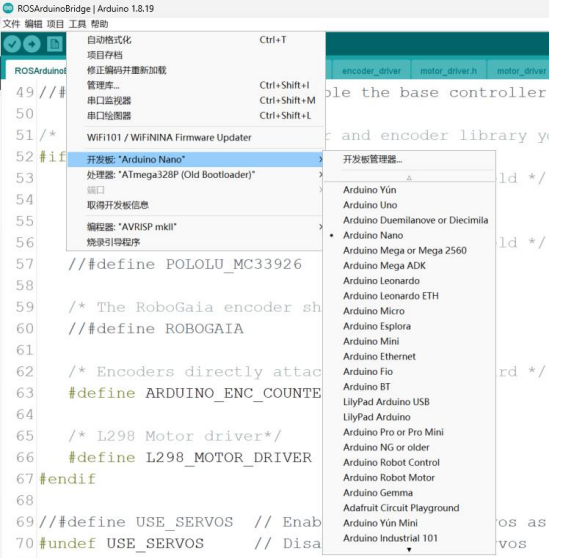Choose Arduino BT from board list
Screen dimensions: 571x558
click(409, 387)
